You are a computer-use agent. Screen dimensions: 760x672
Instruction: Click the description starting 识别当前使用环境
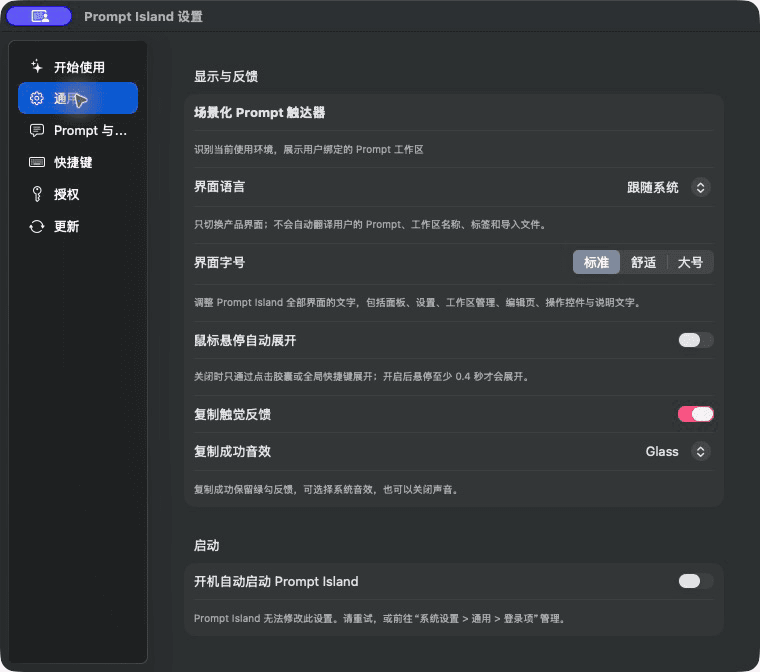(x=309, y=149)
